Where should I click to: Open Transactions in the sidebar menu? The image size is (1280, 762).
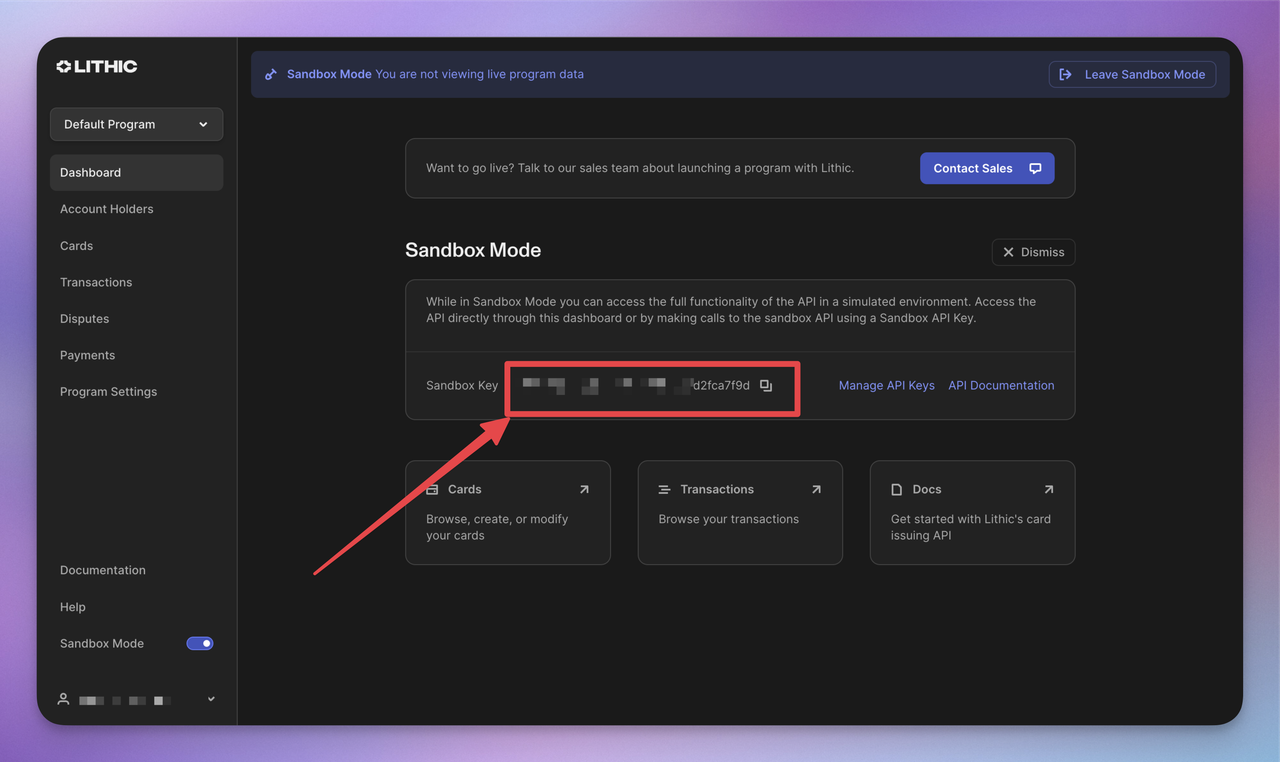point(96,282)
